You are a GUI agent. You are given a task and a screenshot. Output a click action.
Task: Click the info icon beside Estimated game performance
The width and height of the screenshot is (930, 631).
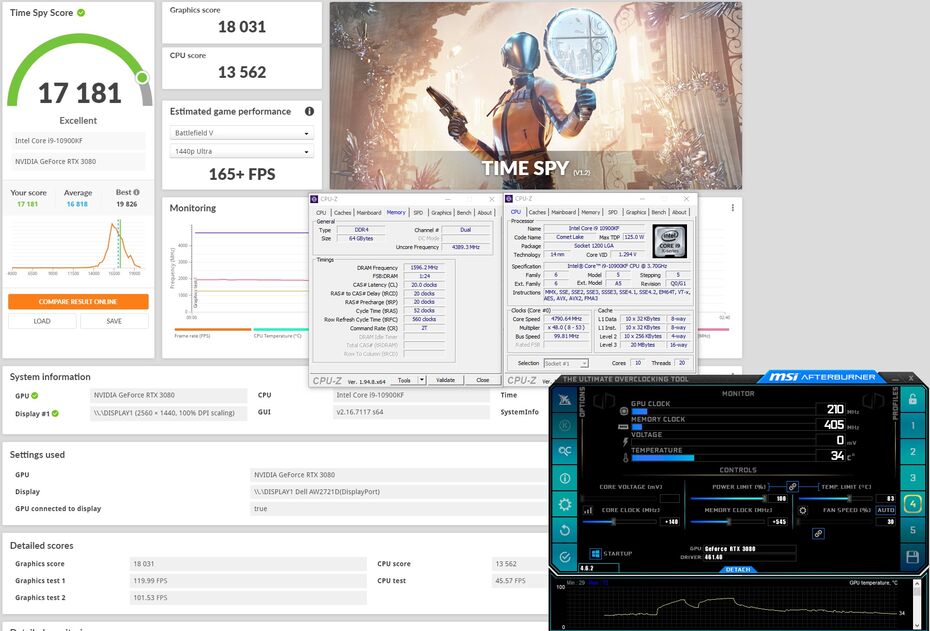[309, 111]
